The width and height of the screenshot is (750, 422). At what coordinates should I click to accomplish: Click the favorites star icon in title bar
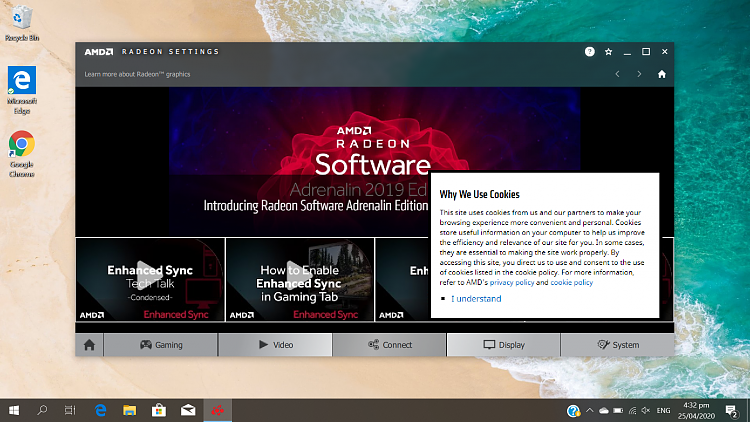608,52
